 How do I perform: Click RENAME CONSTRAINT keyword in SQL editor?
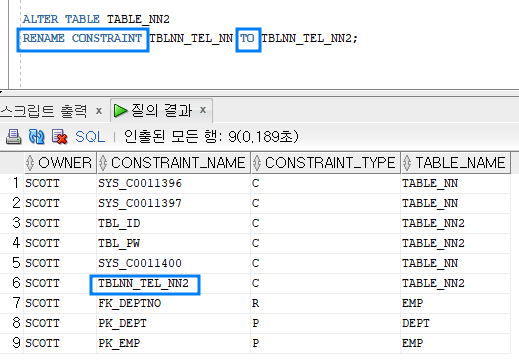[82, 38]
